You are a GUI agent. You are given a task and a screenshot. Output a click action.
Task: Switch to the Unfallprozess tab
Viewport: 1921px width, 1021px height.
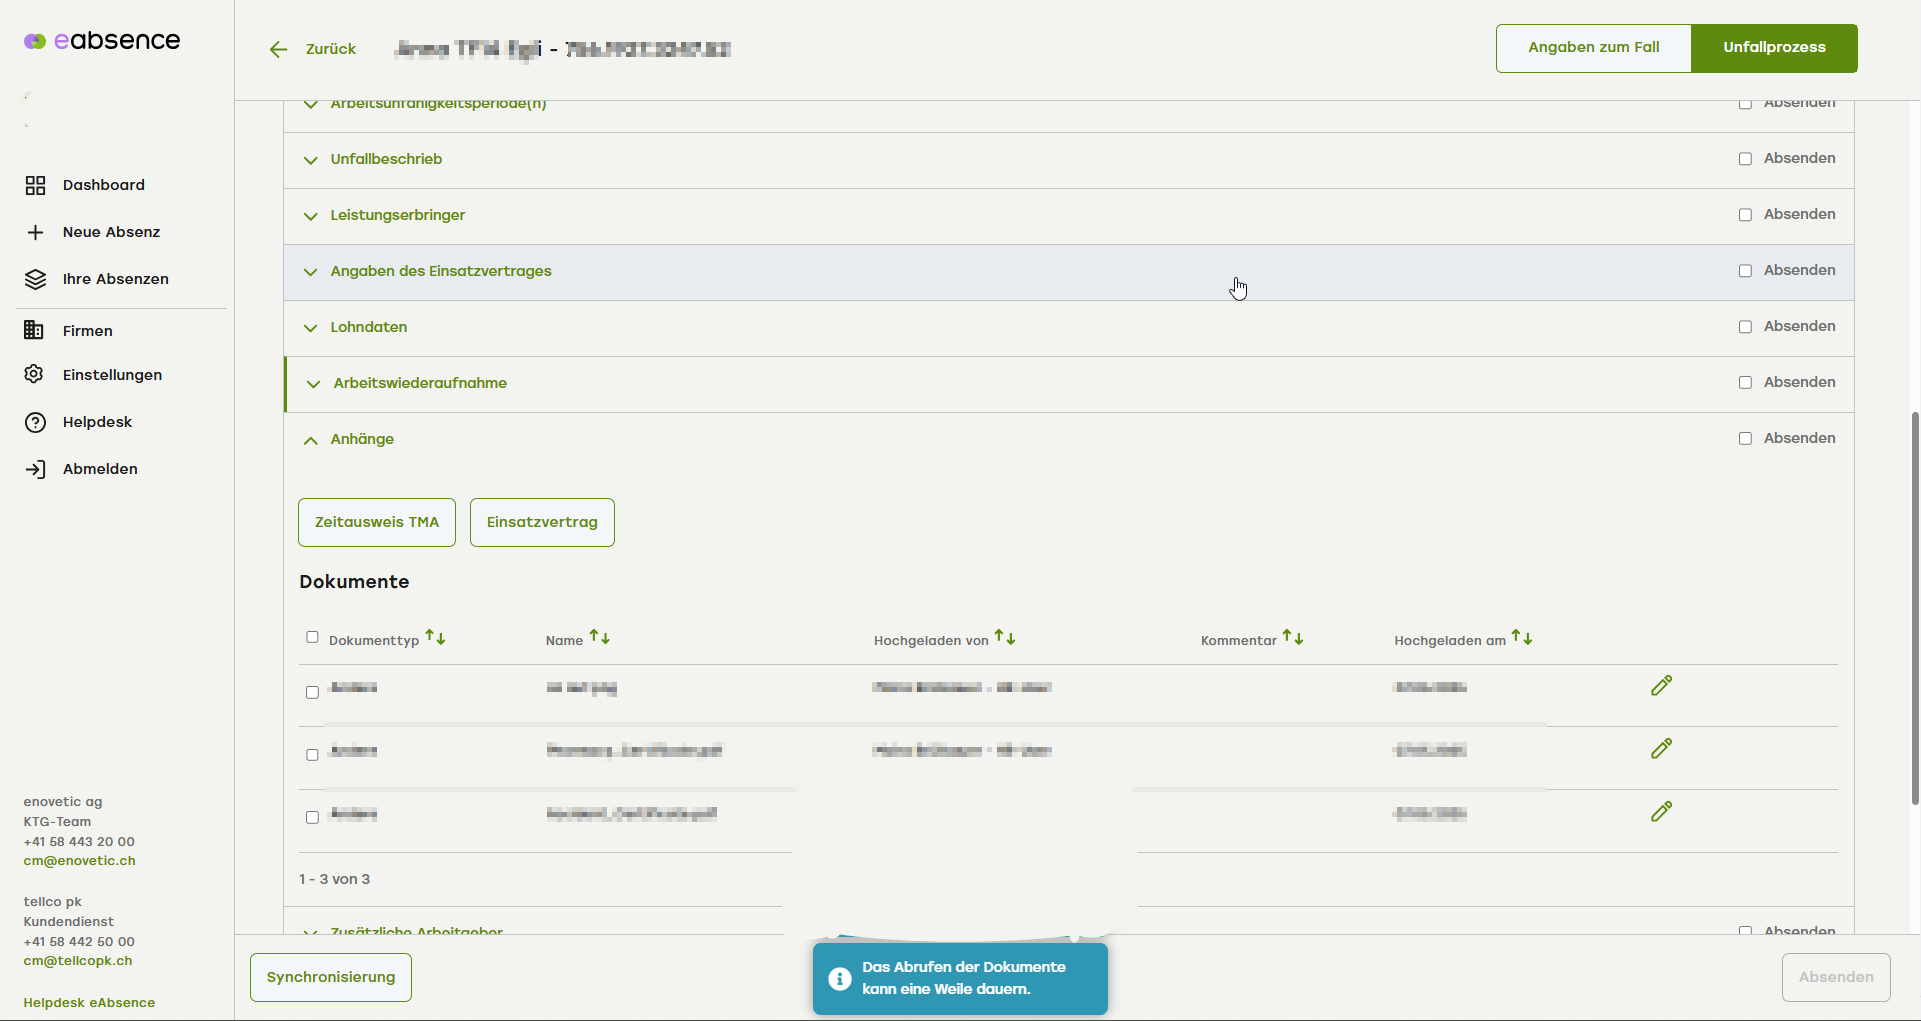click(x=1773, y=48)
